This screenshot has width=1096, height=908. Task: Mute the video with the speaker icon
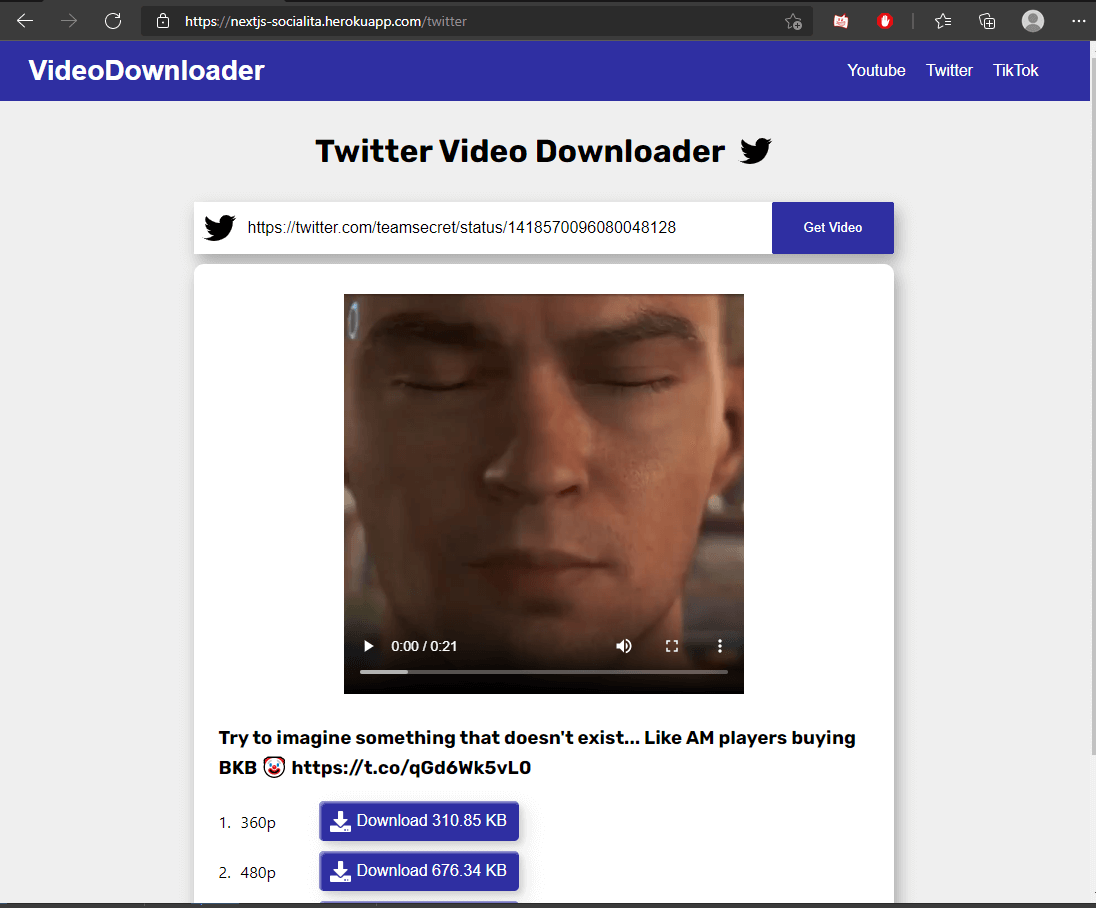(x=623, y=646)
